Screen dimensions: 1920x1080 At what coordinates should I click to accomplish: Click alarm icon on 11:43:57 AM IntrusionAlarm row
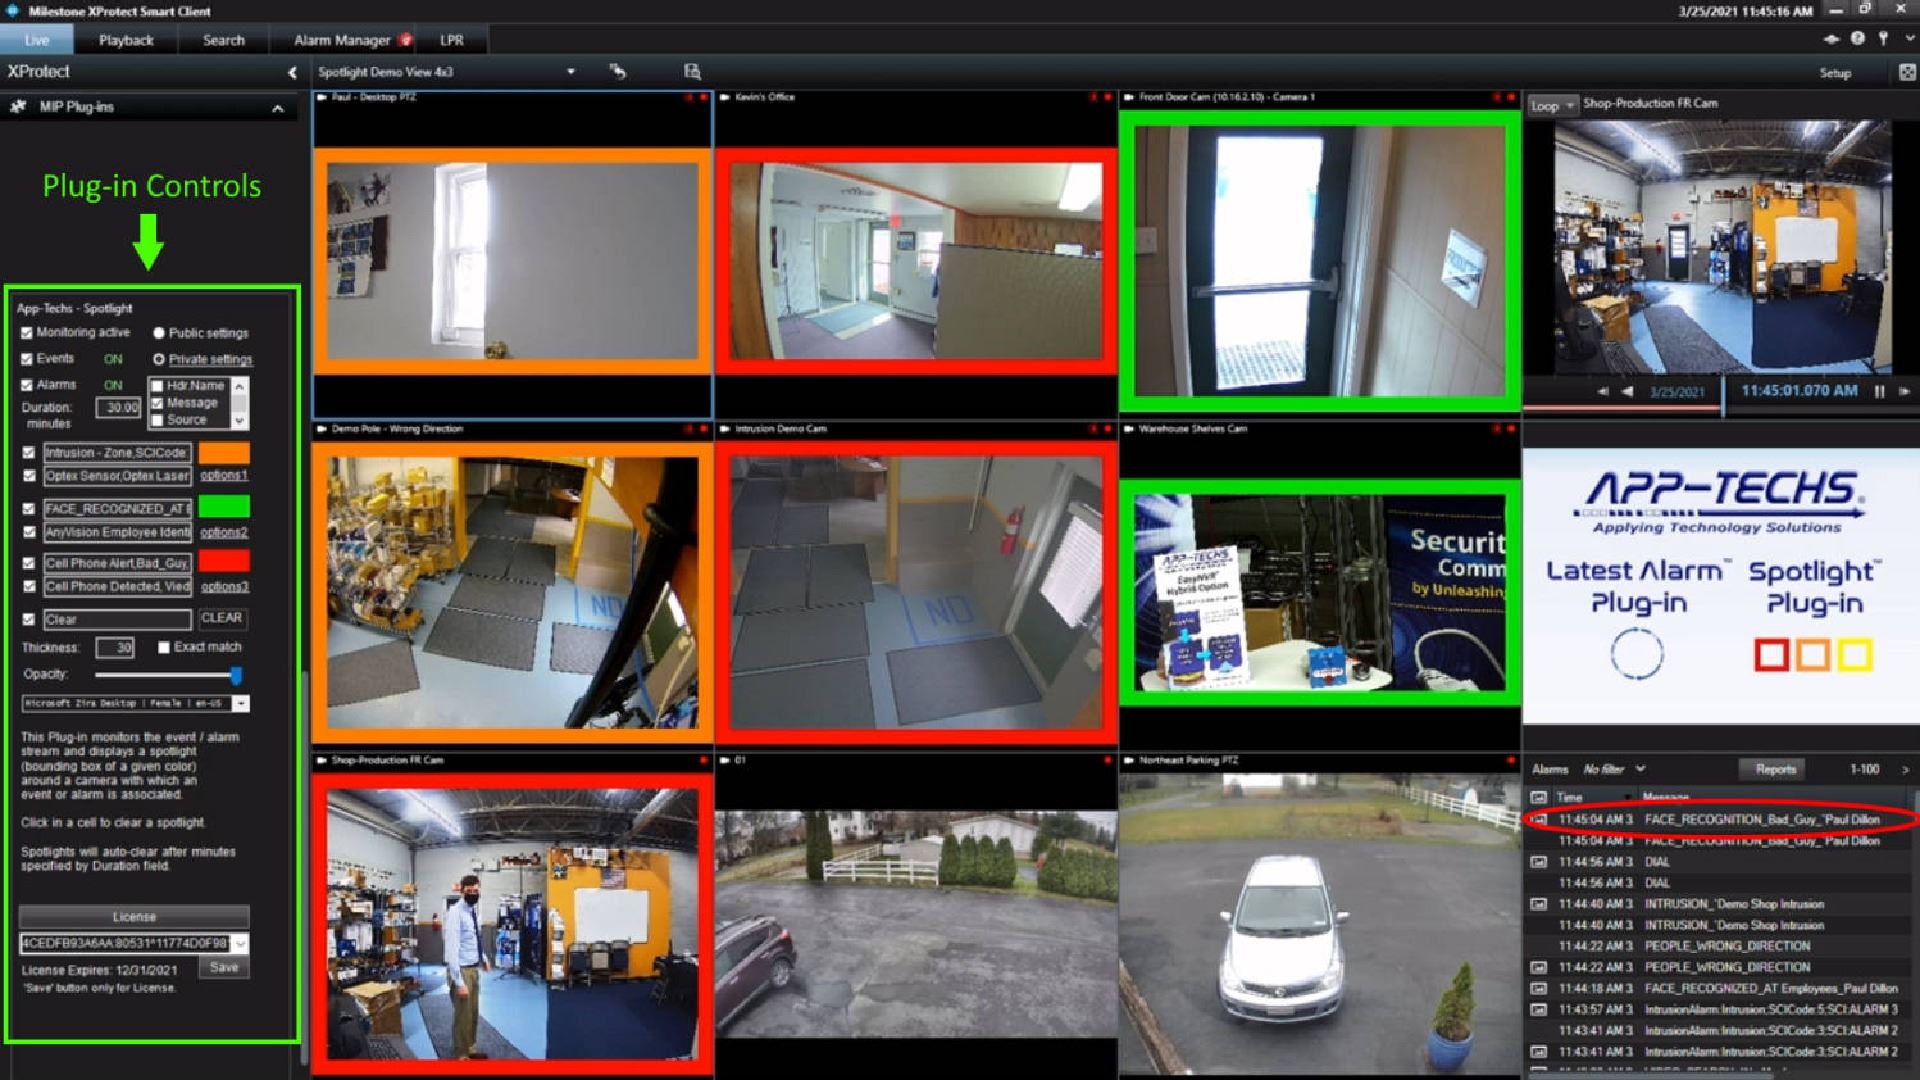tap(1539, 1009)
